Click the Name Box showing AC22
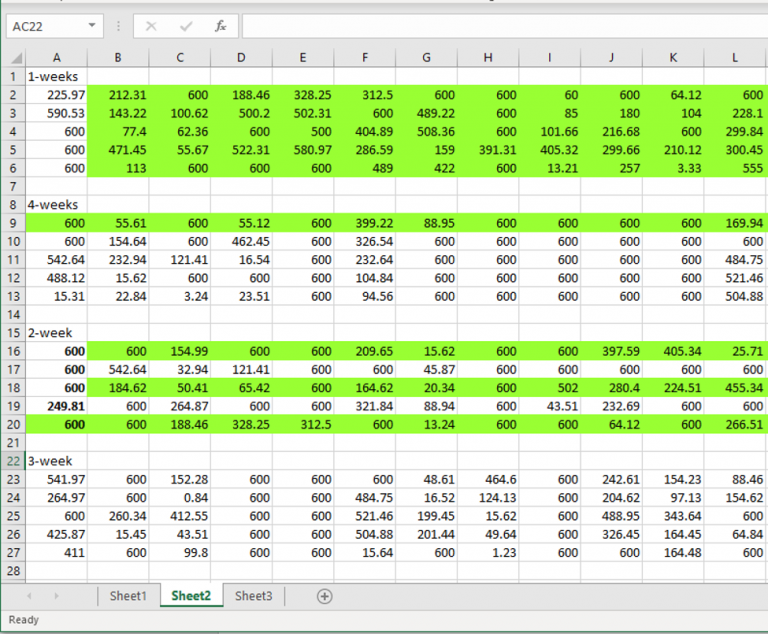The width and height of the screenshot is (768, 634). [45, 26]
